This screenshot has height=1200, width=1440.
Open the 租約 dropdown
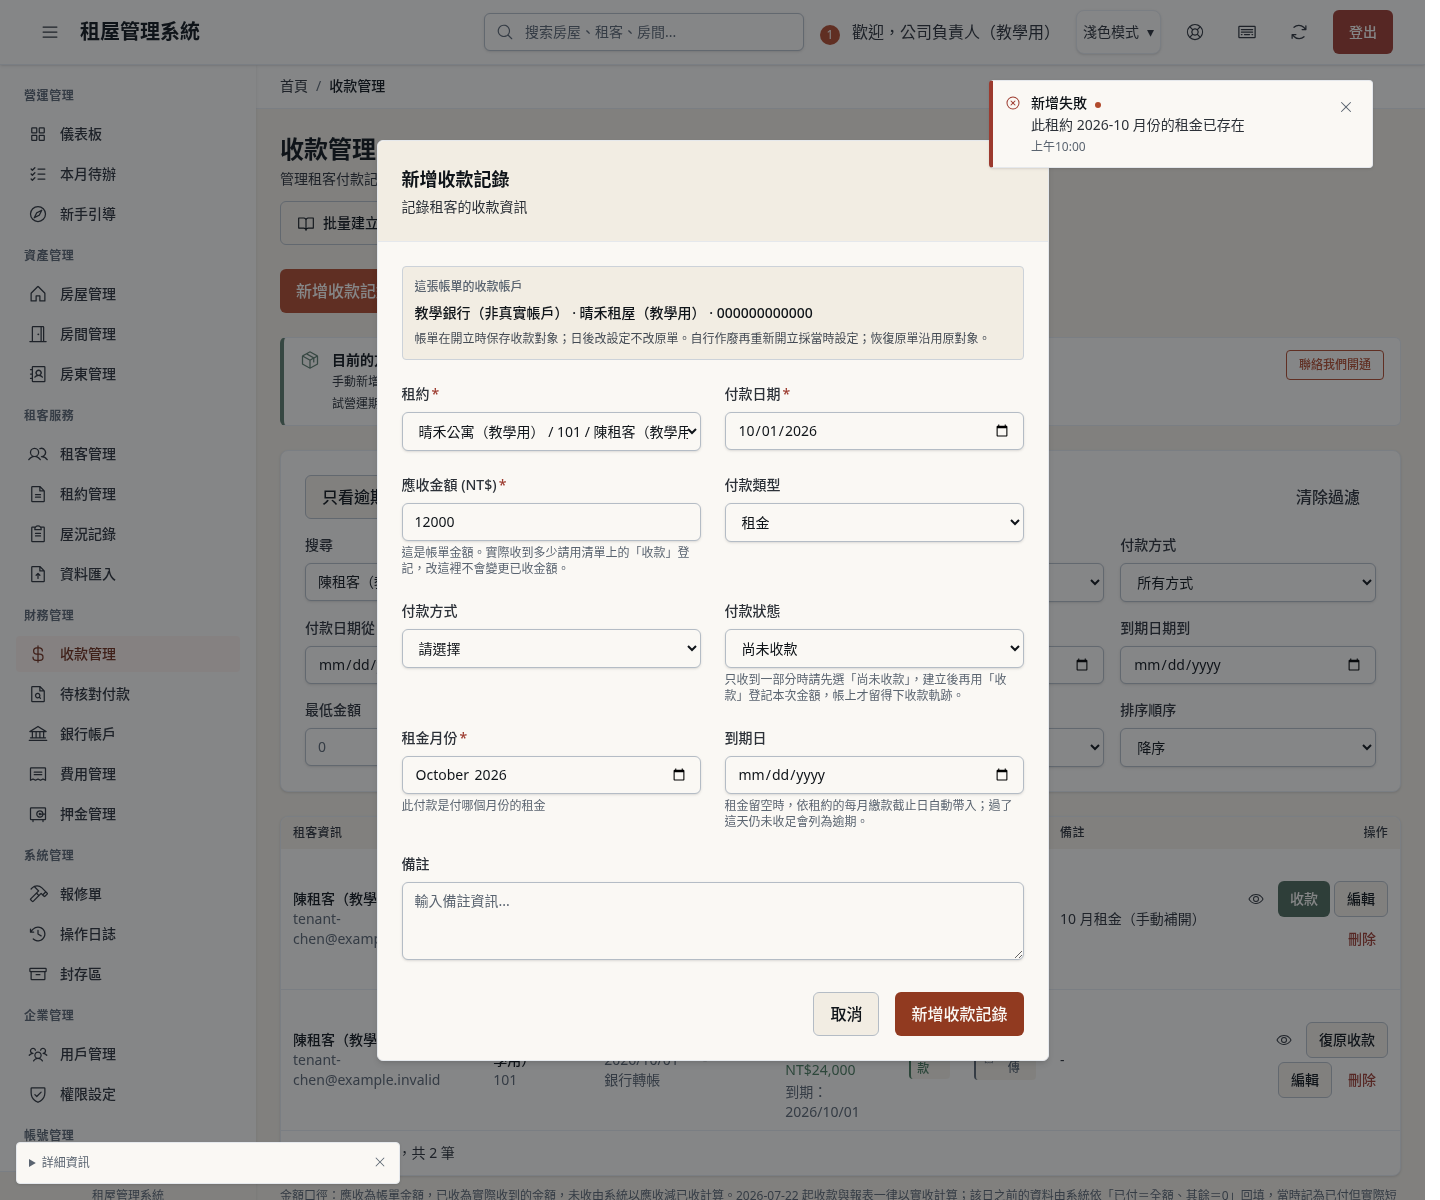coord(551,432)
